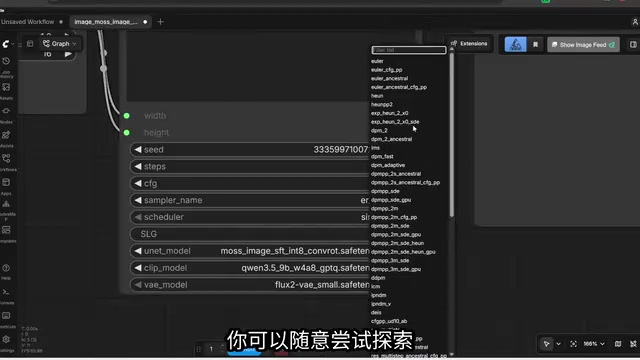Select euler_cfg_pp from the list

(387, 70)
